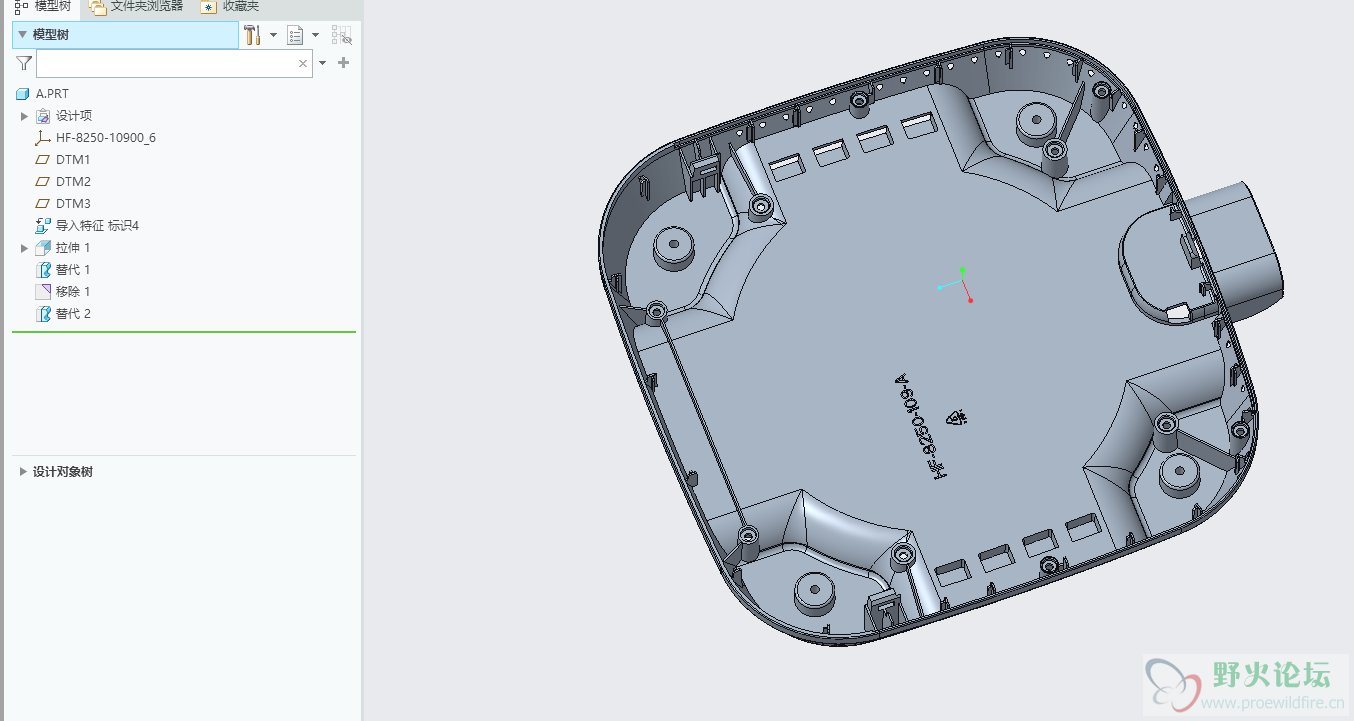The height and width of the screenshot is (721, 1354).
Task: Open dropdown arrow beside list display icon
Action: tap(316, 35)
